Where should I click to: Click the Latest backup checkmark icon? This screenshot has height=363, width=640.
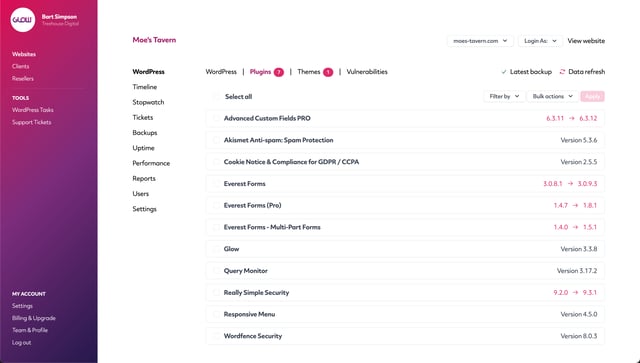tap(504, 72)
